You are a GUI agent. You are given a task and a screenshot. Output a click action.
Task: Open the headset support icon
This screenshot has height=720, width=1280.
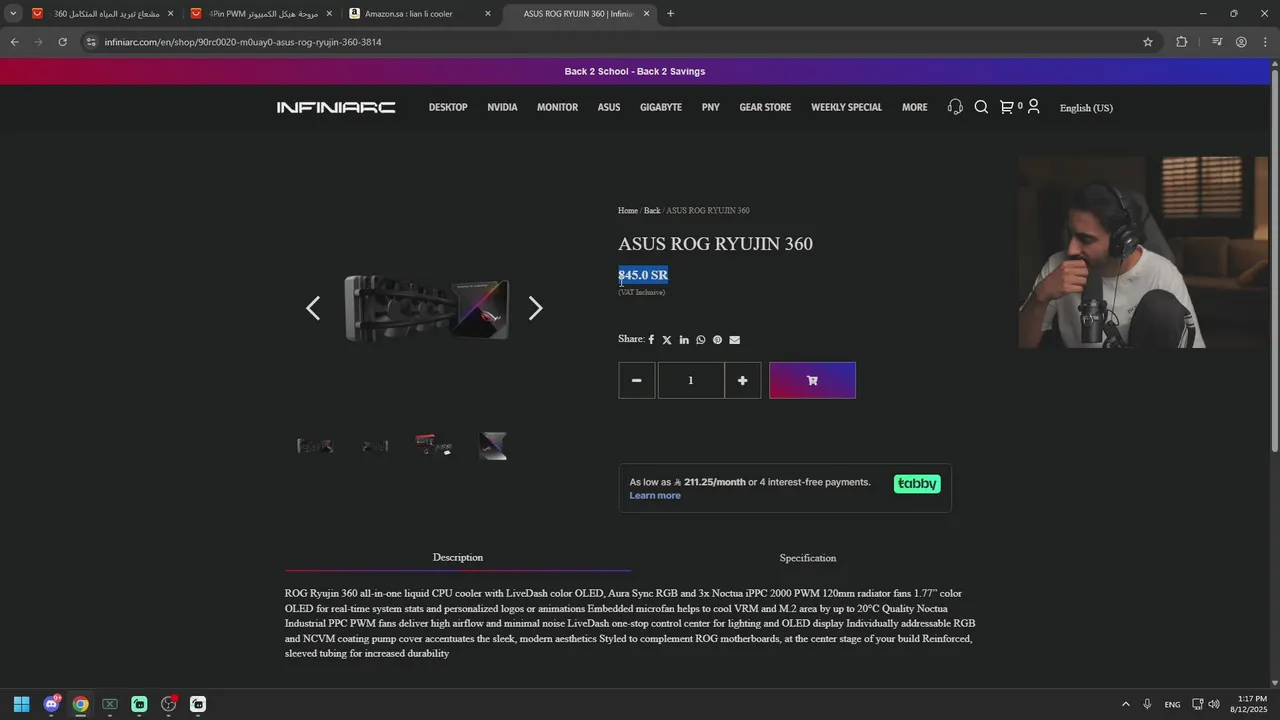click(x=955, y=107)
